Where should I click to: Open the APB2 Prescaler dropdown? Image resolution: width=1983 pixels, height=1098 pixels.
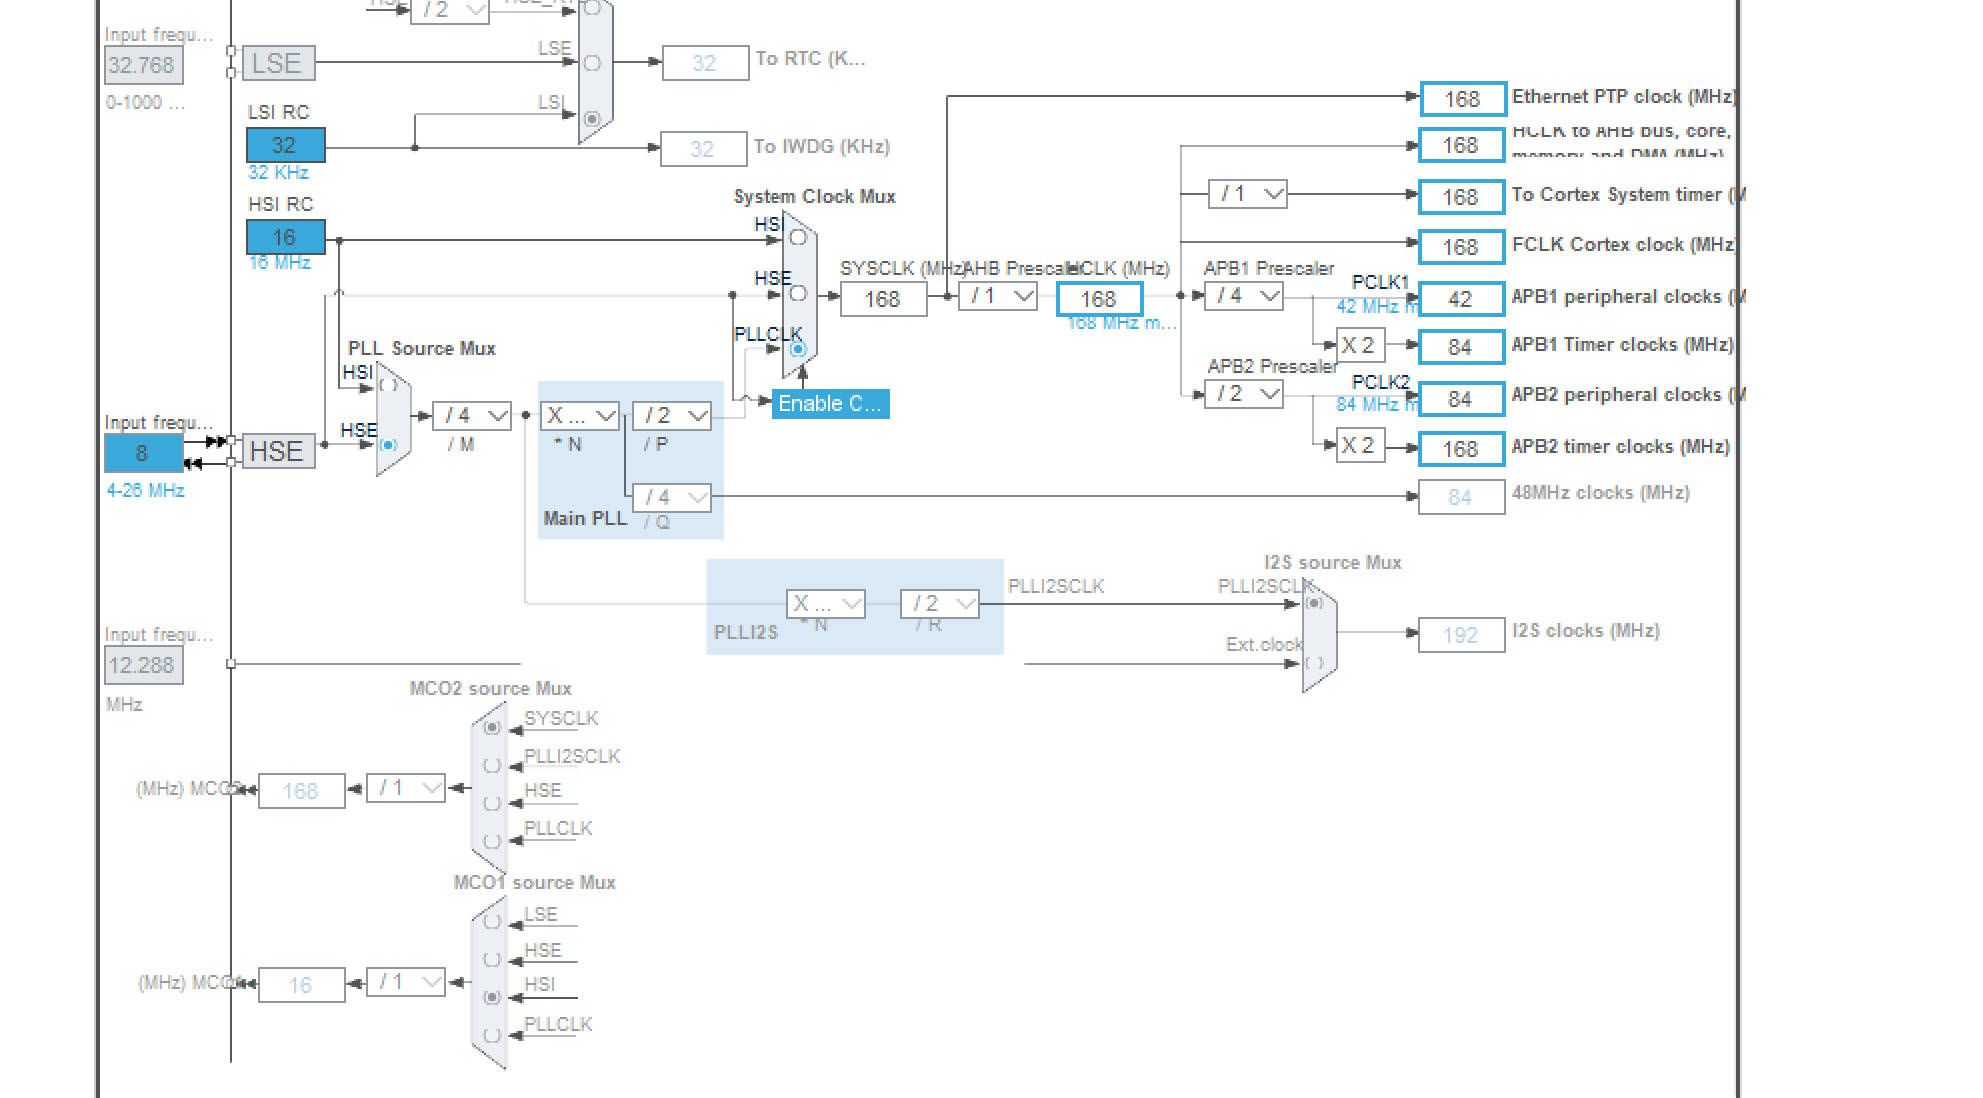point(1243,393)
